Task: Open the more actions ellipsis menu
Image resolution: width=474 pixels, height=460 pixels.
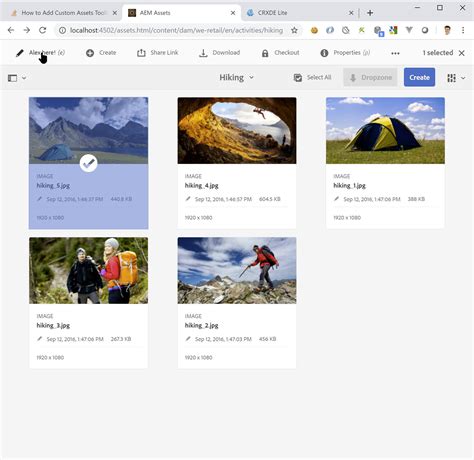Action: [x=395, y=53]
